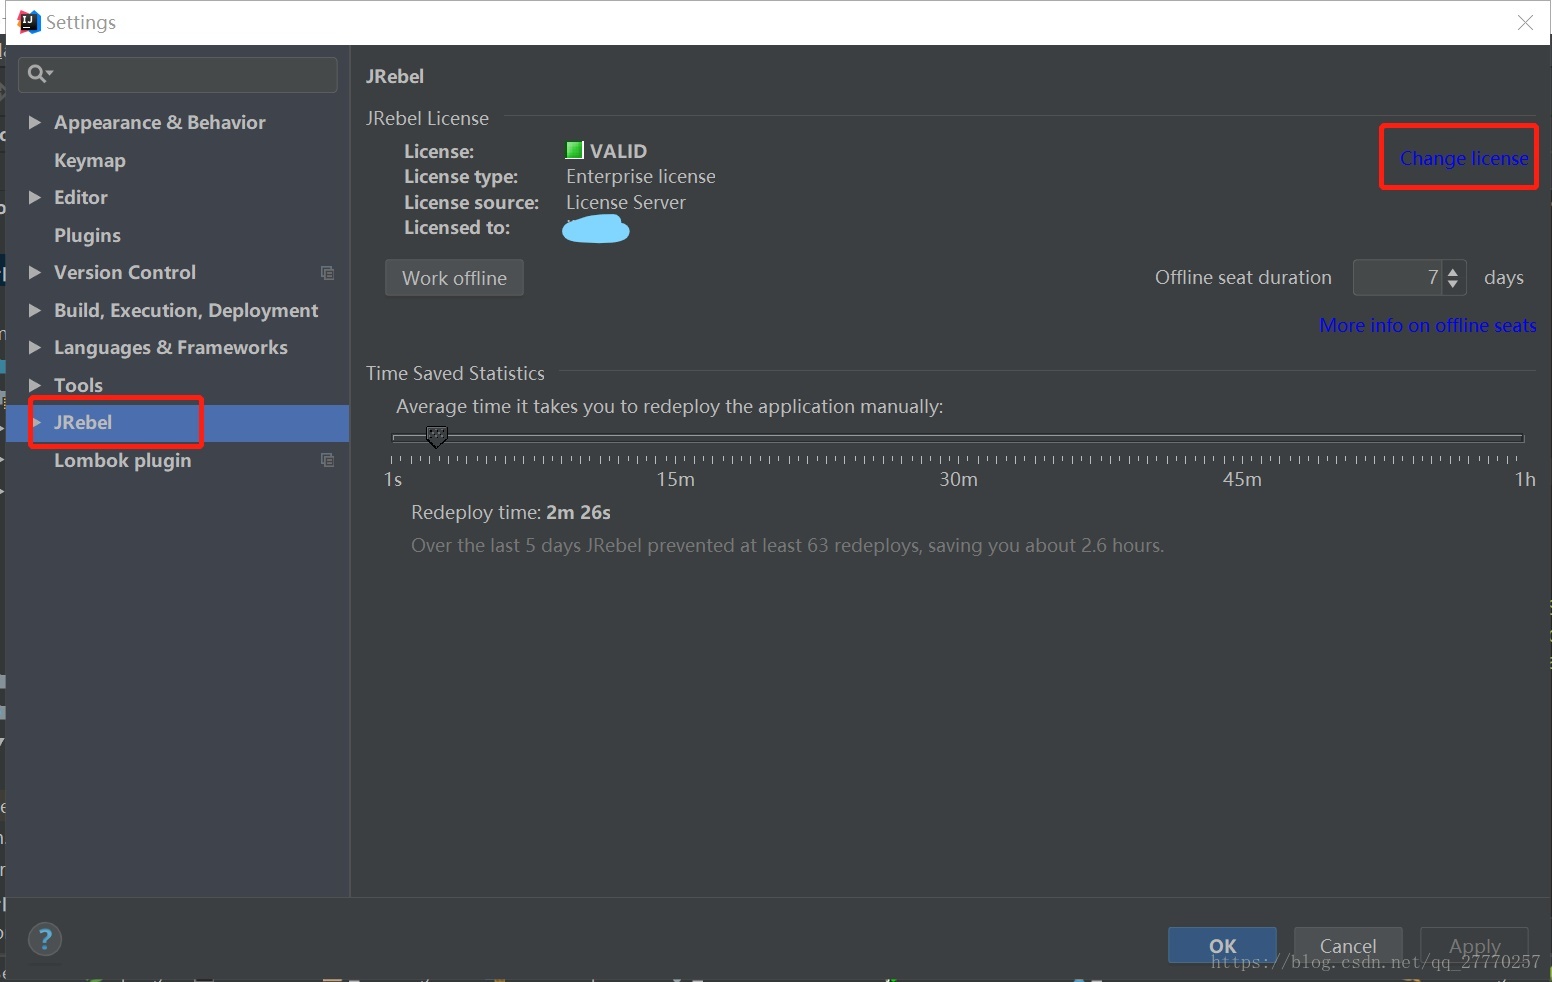1552x982 pixels.
Task: Expand Languages & Frameworks node
Action: [x=34, y=347]
